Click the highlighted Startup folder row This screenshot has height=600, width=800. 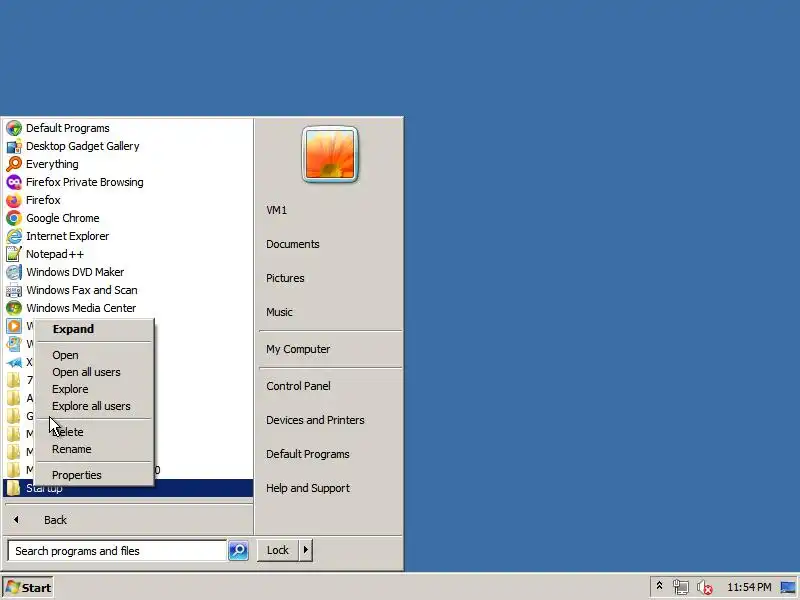[x=128, y=488]
